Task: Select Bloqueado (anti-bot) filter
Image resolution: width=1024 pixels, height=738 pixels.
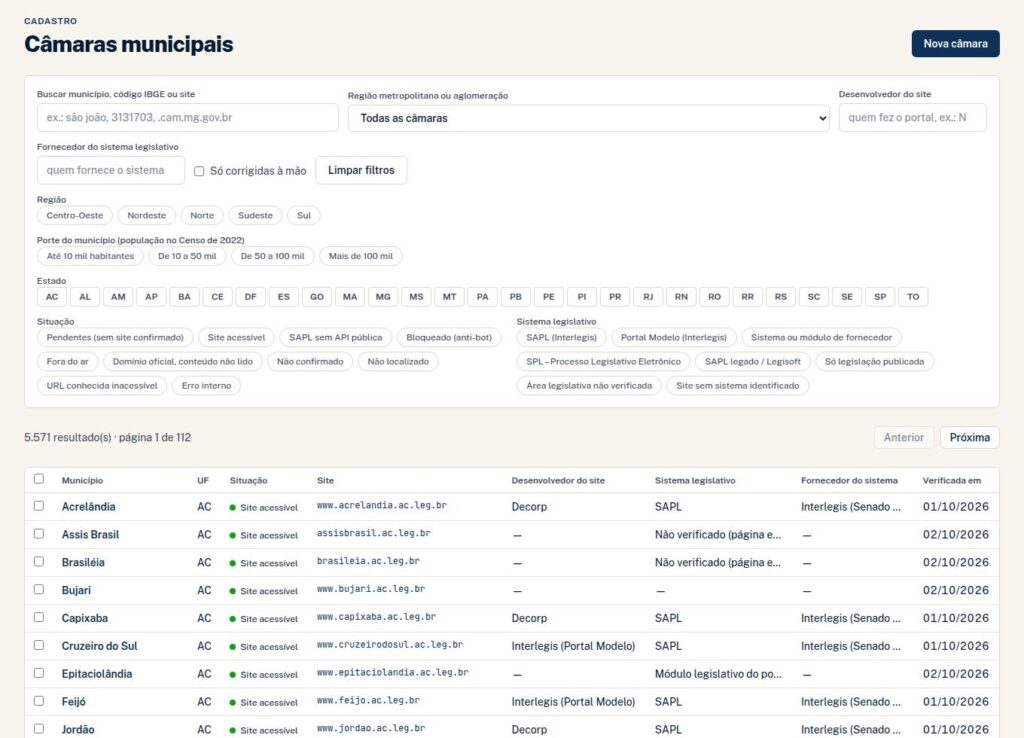Action: (449, 338)
